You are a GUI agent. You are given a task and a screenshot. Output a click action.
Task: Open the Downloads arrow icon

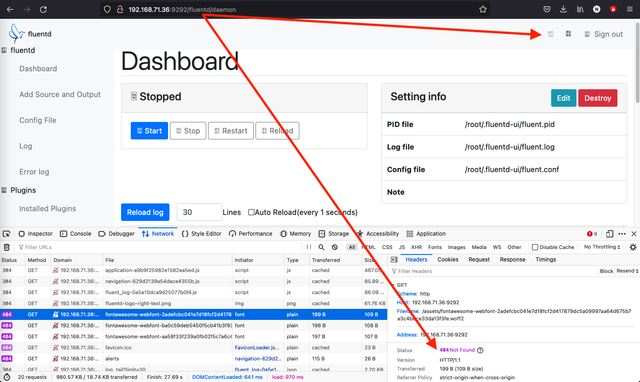click(x=563, y=9)
